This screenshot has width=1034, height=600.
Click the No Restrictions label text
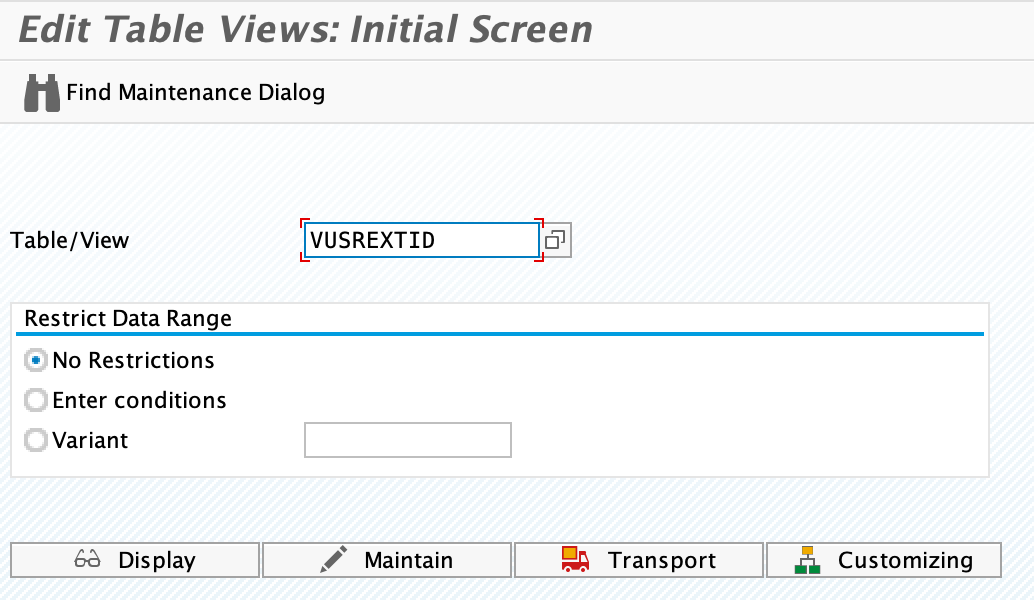tap(133, 361)
